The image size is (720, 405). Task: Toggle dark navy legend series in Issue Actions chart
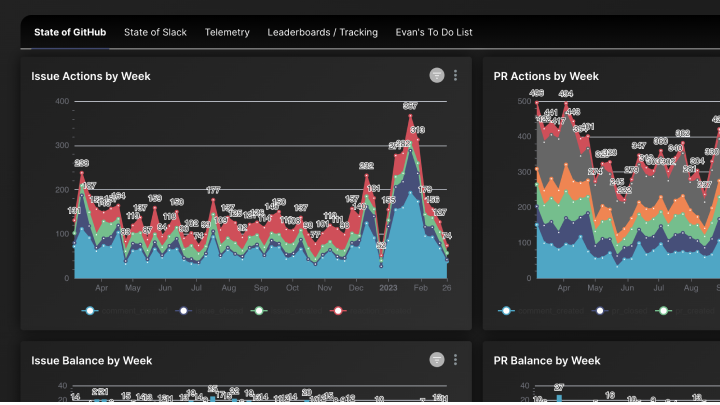tap(183, 311)
